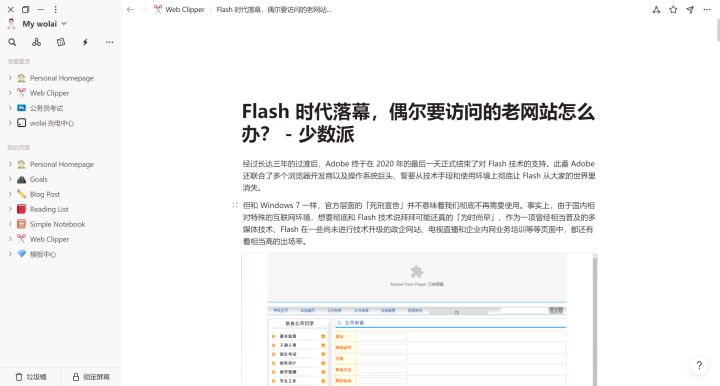Open the sidebar three-dots more menu
720x386 pixels.
[109, 42]
